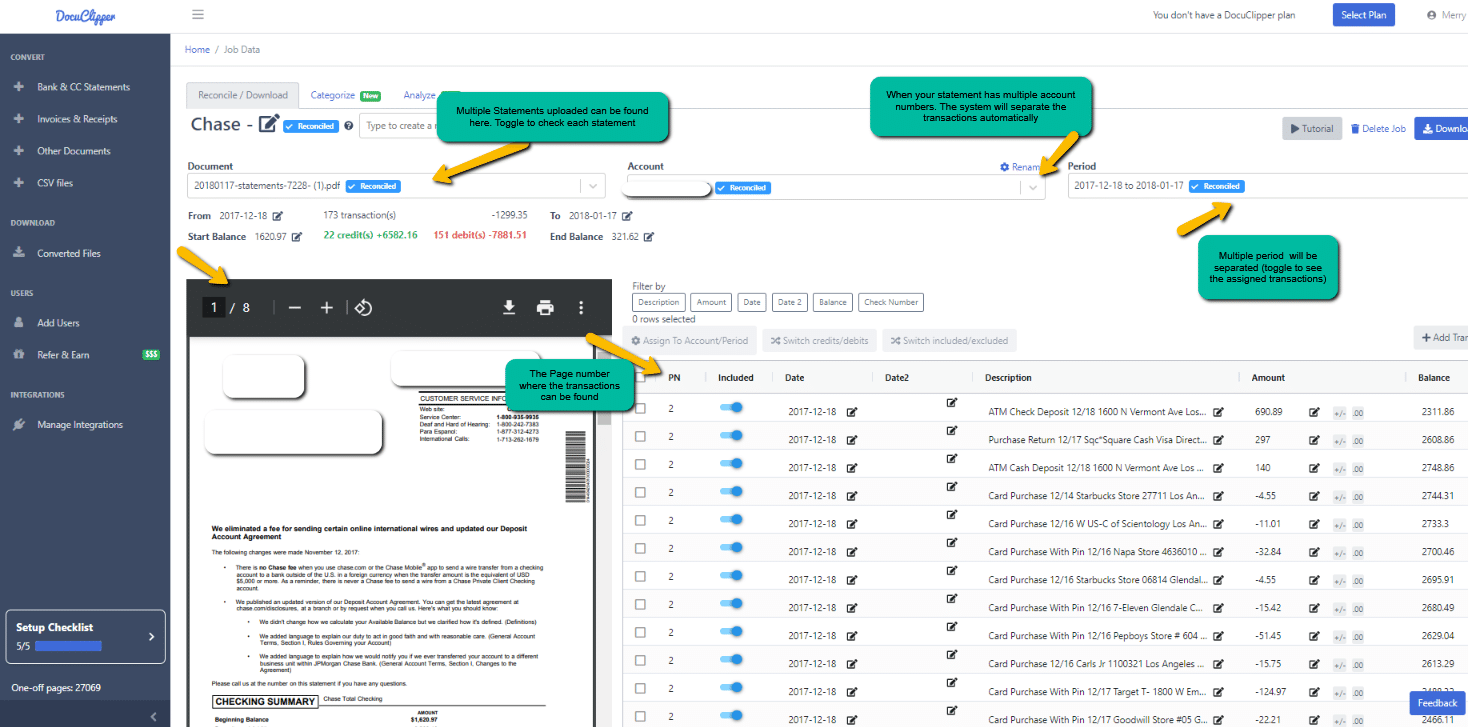The width and height of the screenshot is (1468, 727).
Task: Go to Home breadcrumb link
Action: 197,49
